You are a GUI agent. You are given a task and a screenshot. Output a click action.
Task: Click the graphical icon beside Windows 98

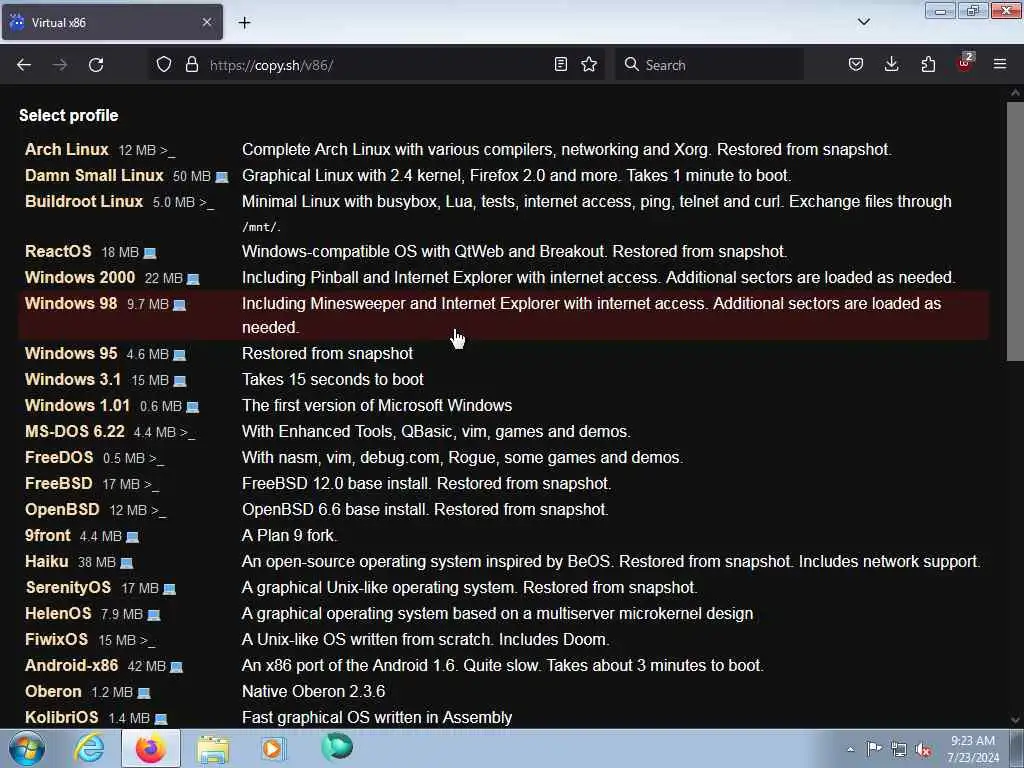point(180,305)
